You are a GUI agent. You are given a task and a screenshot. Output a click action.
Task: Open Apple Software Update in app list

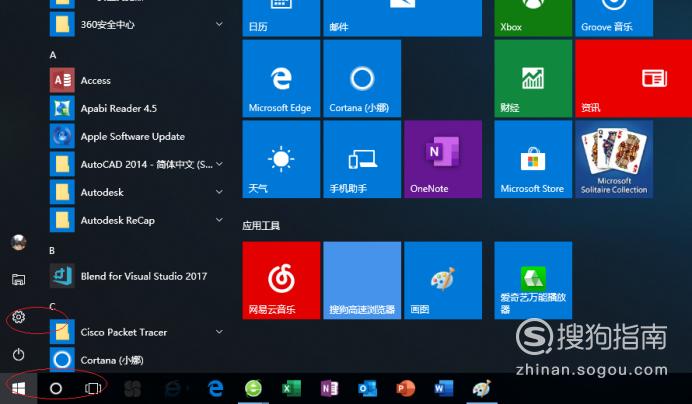click(x=137, y=136)
